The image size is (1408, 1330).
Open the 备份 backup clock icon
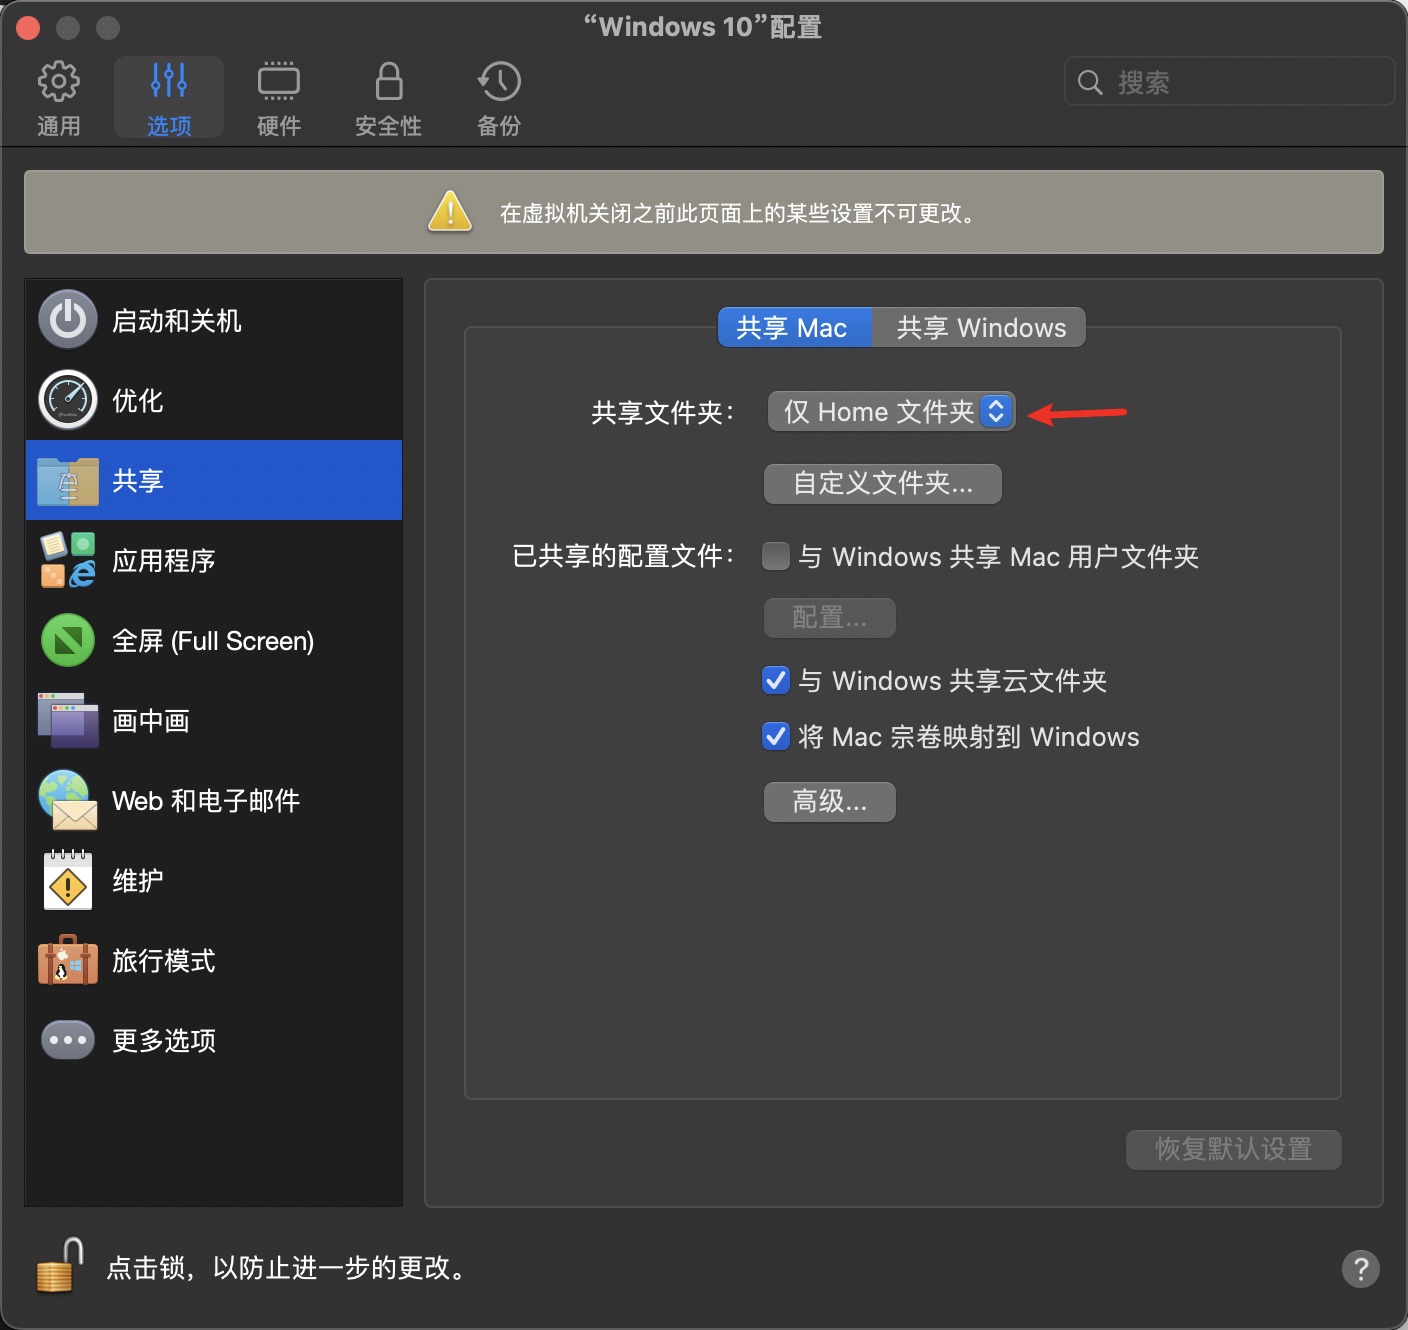(498, 81)
